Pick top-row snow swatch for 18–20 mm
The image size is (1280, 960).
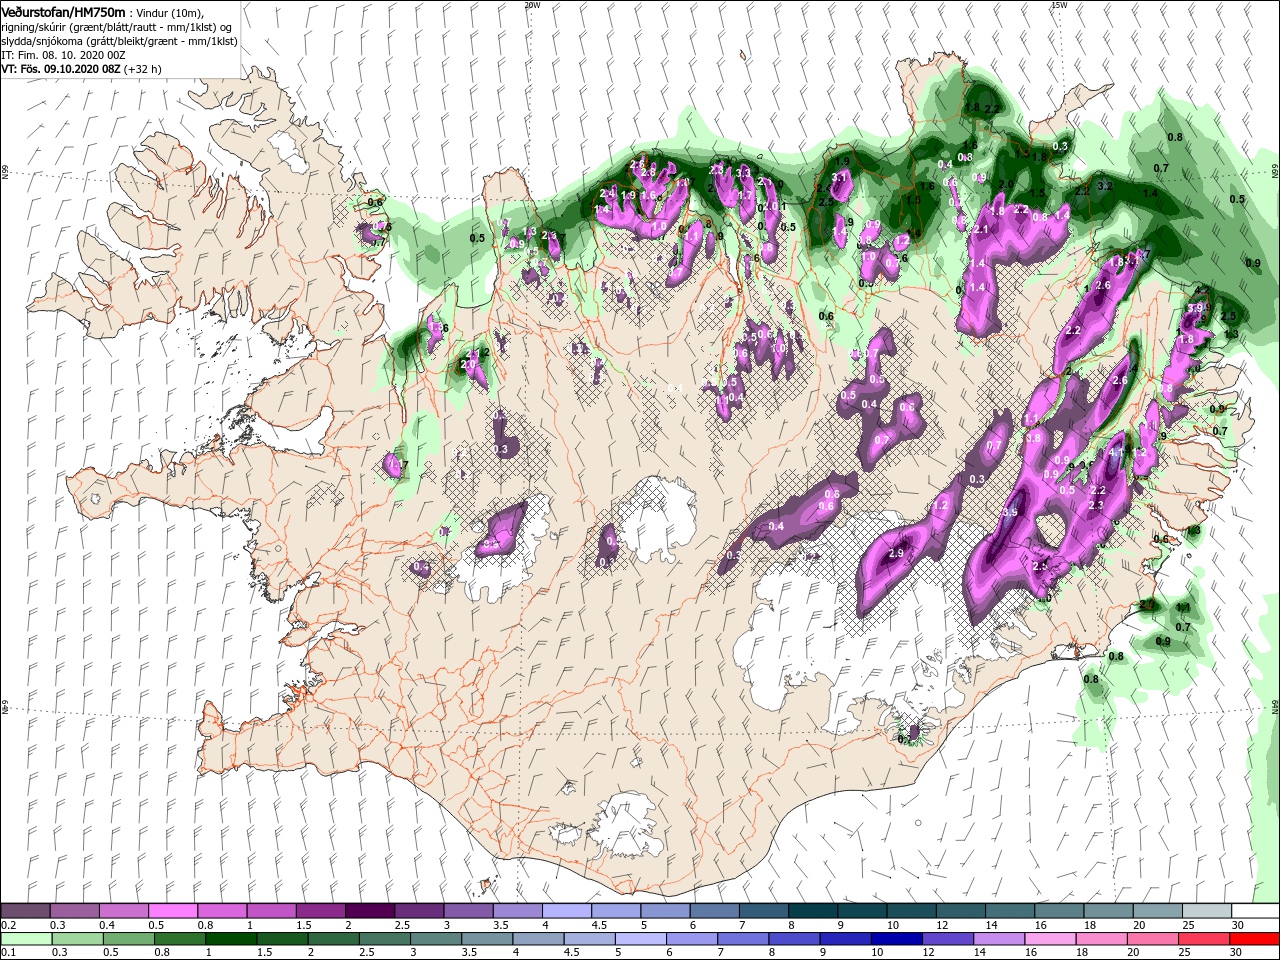(1107, 911)
